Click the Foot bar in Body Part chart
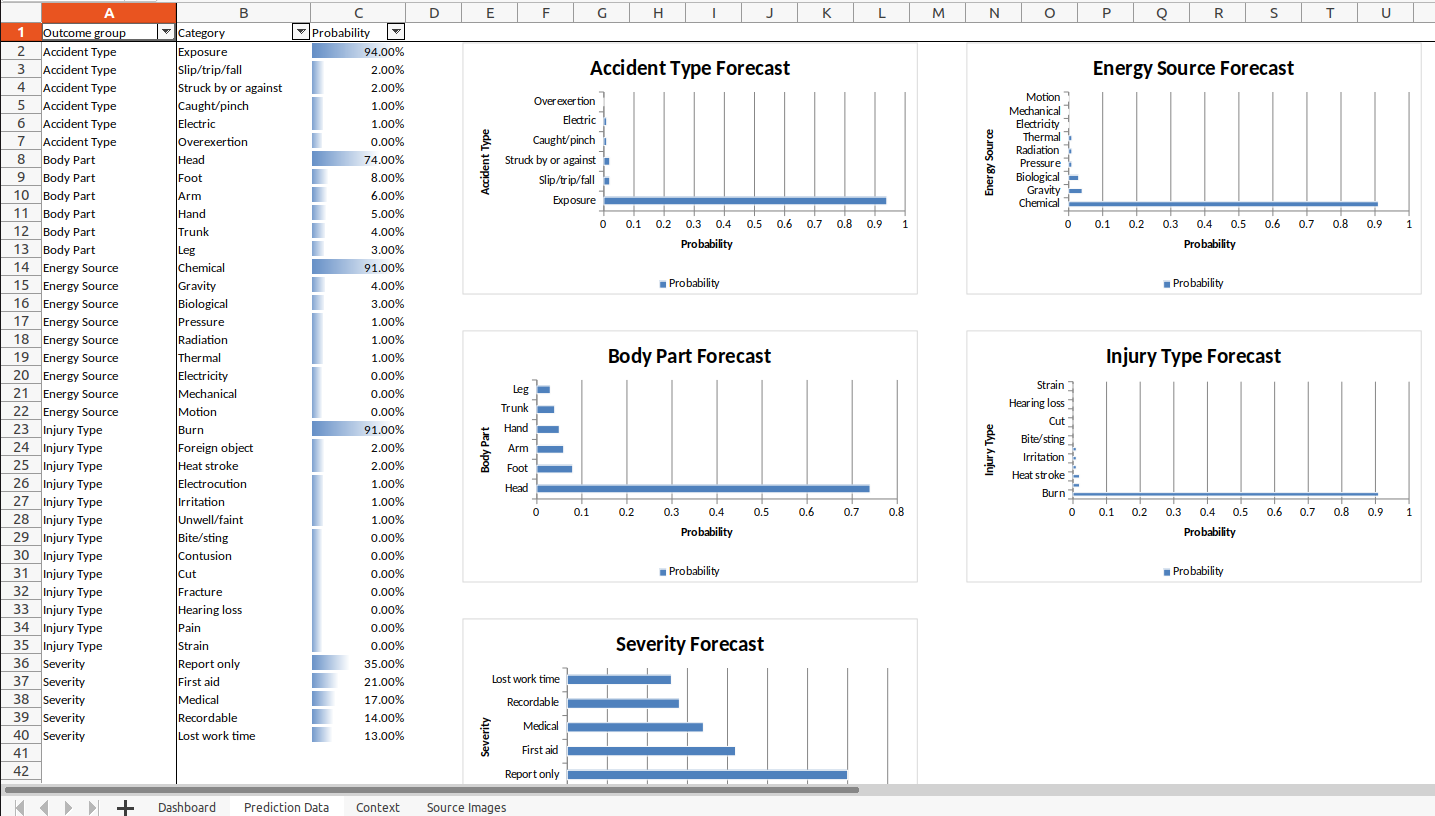This screenshot has height=816, width=1435. coord(555,468)
